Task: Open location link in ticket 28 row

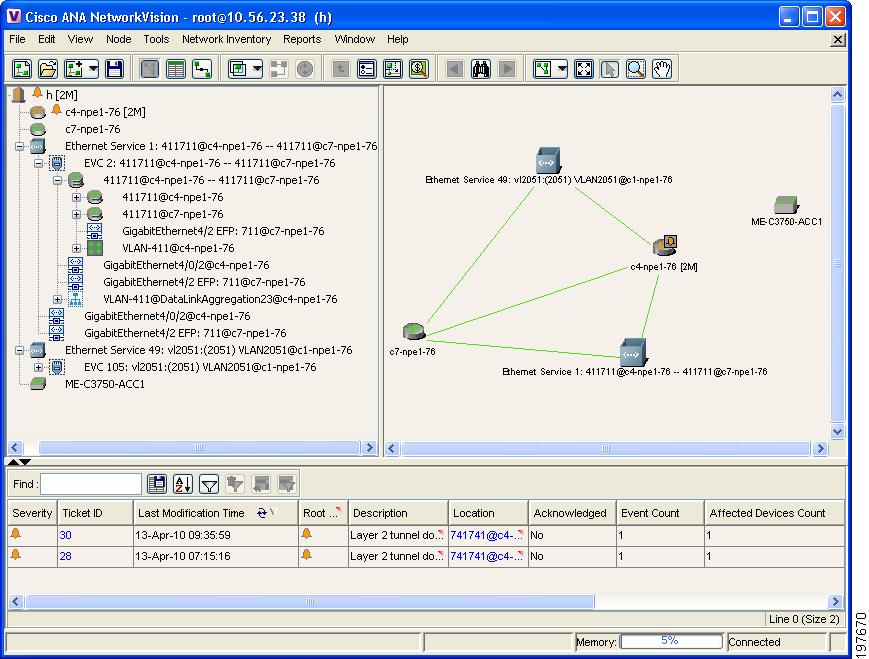Action: pyautogui.click(x=486, y=556)
